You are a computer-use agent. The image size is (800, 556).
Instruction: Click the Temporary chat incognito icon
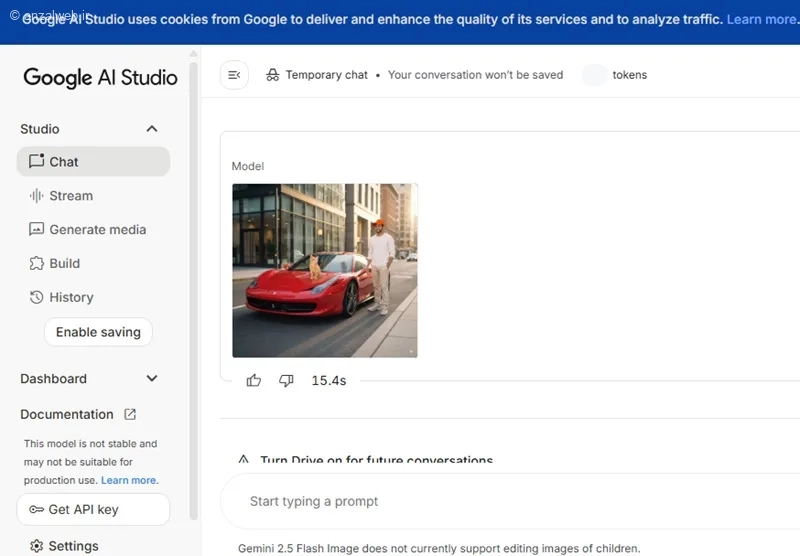coord(272,75)
